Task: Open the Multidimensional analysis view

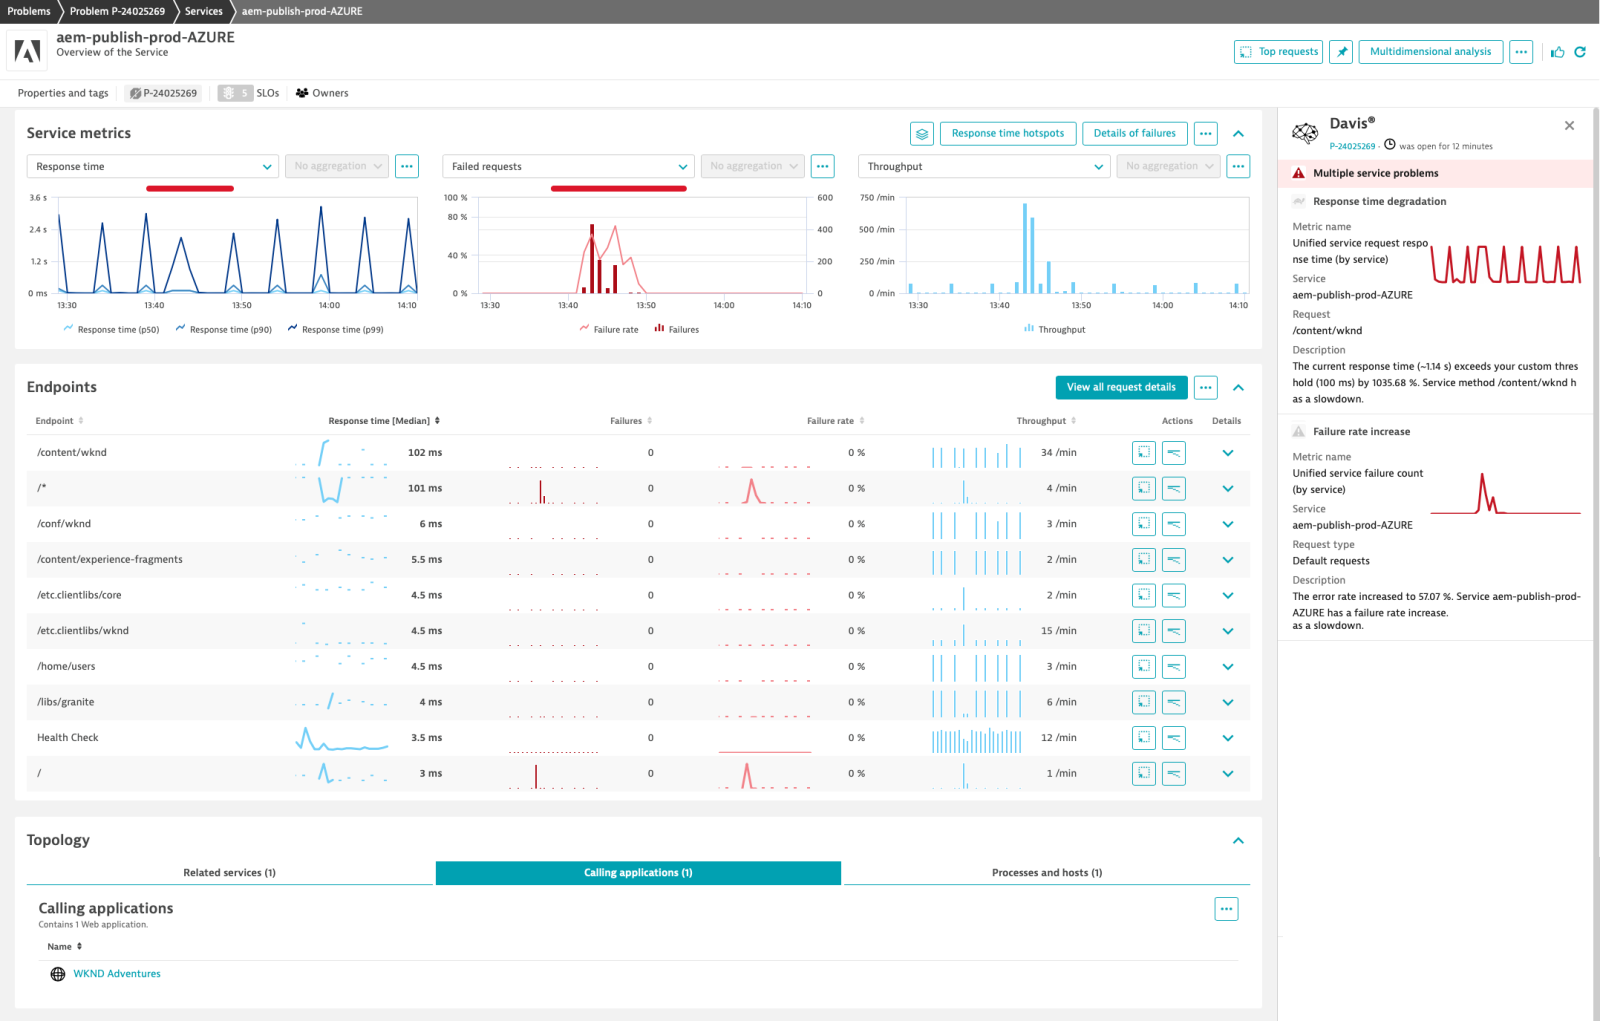Action: 1430,51
